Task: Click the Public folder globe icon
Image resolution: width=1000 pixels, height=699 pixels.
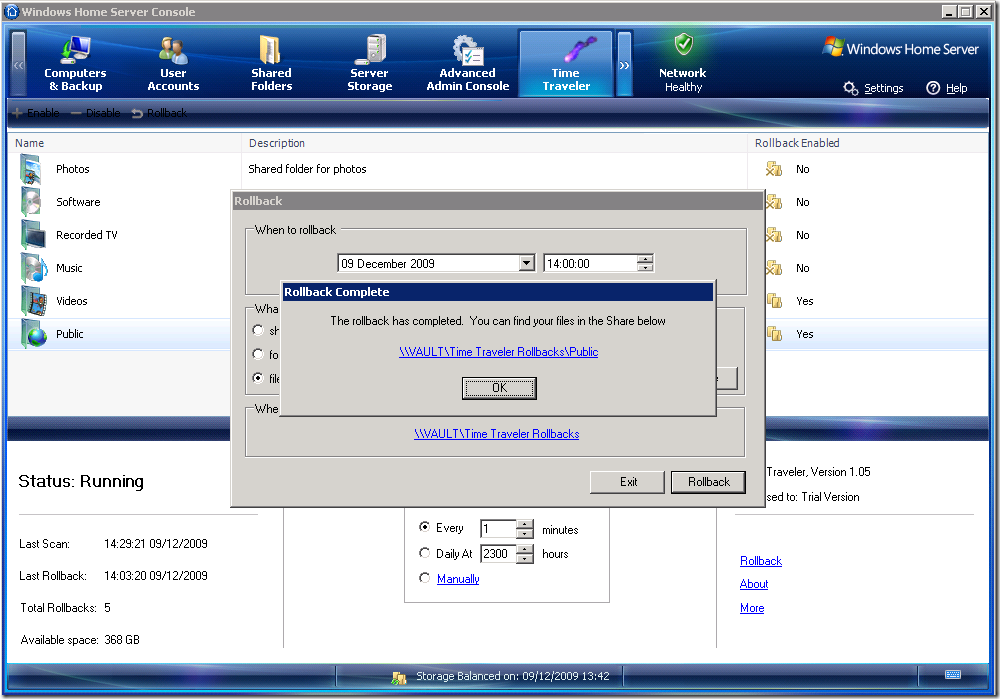Action: [34, 334]
